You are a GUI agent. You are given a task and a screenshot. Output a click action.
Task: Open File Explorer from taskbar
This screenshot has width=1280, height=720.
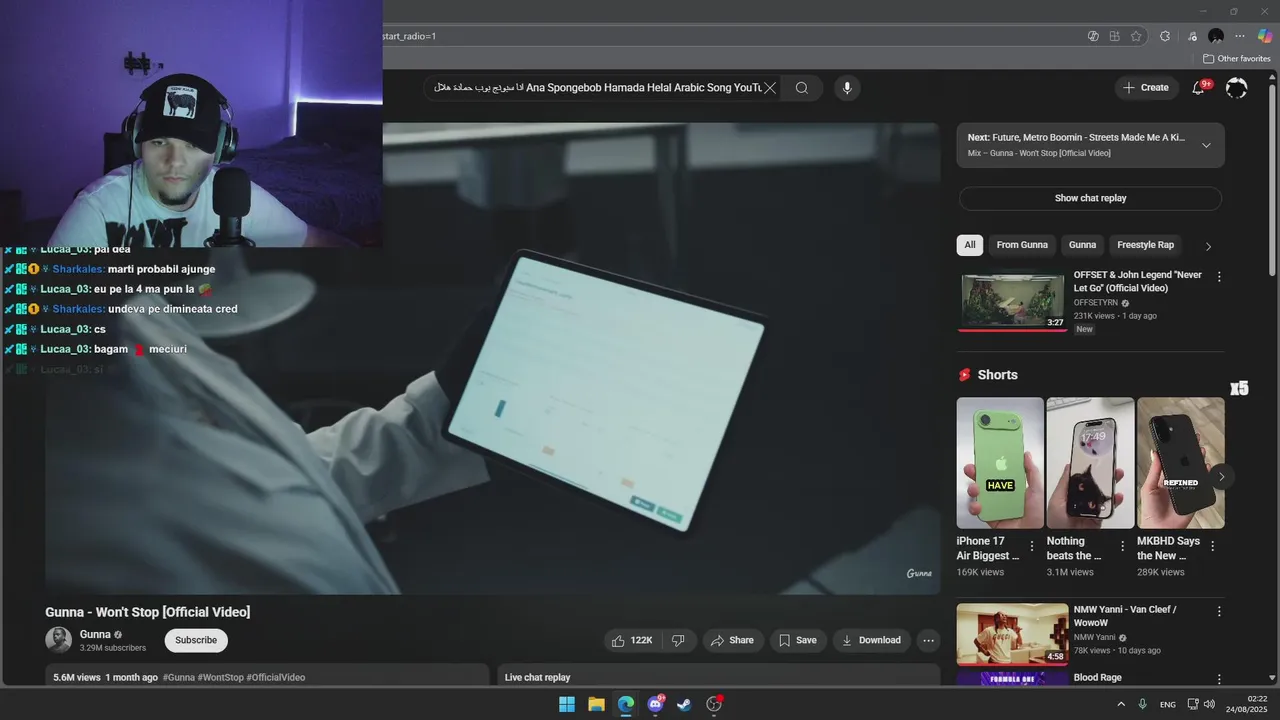coord(596,704)
